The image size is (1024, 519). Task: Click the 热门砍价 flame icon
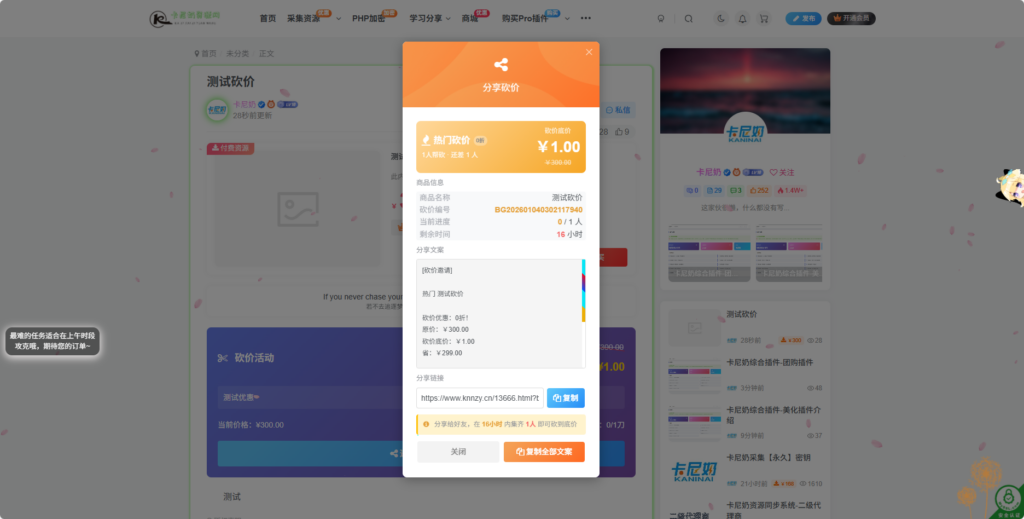426,140
